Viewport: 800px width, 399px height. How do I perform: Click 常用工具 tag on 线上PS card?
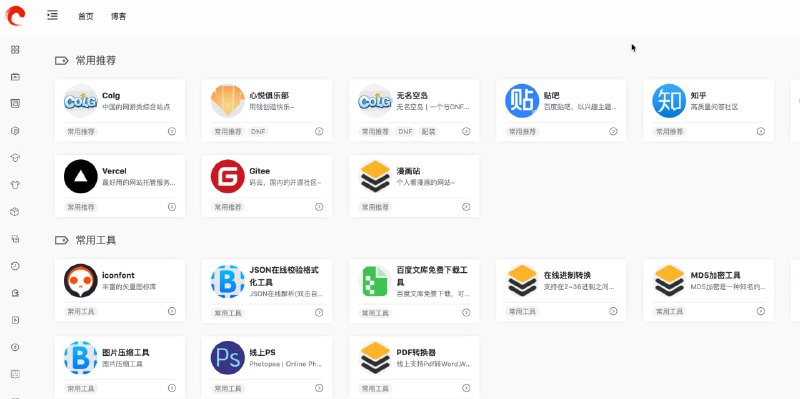point(228,388)
